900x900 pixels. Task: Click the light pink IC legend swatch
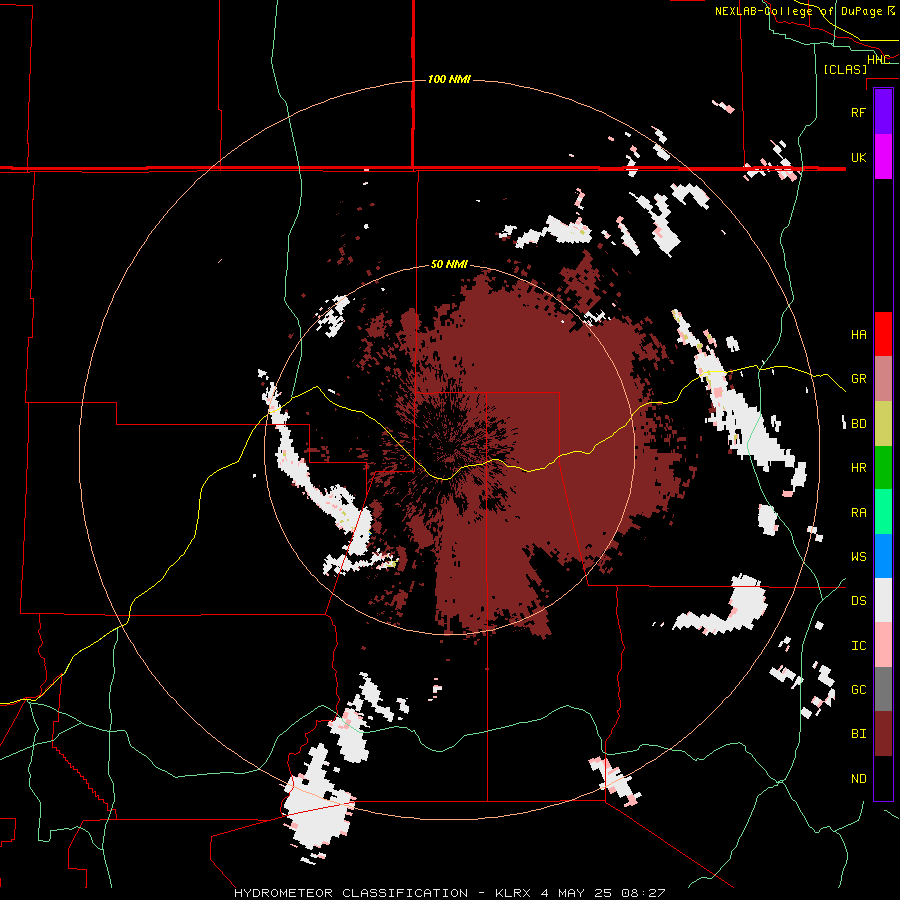tap(883, 645)
